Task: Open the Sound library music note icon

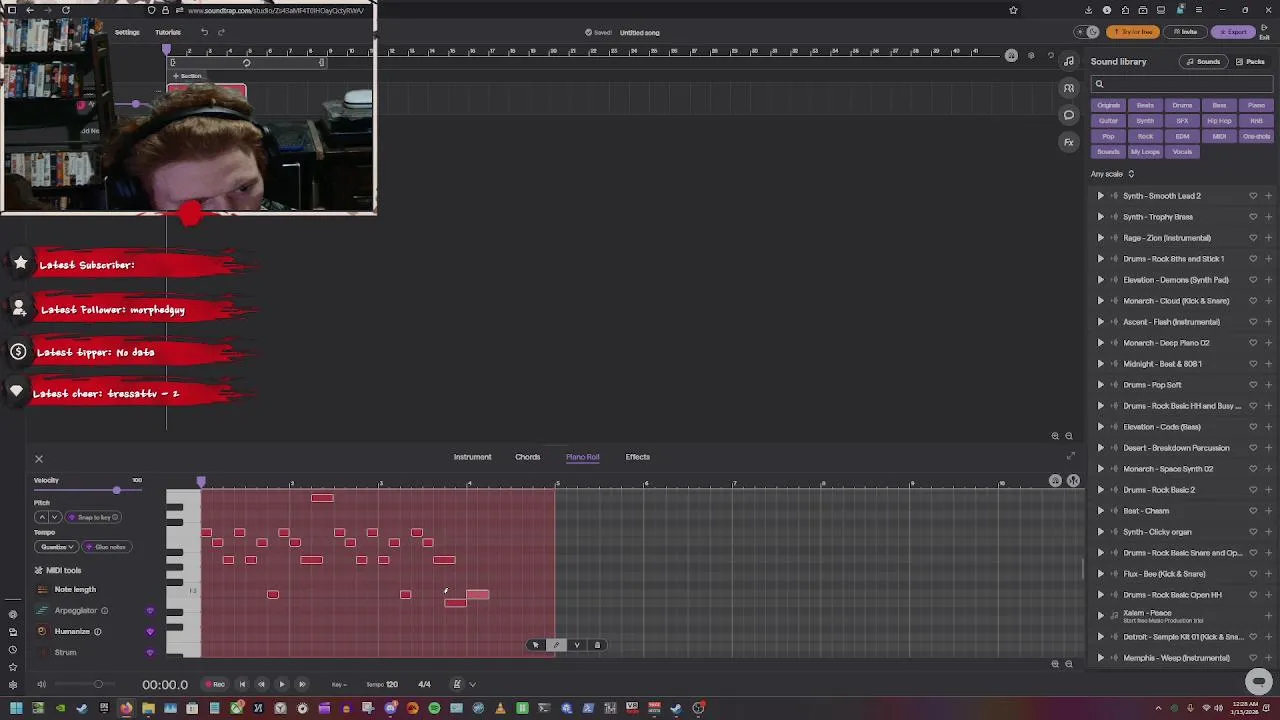Action: click(x=1069, y=61)
